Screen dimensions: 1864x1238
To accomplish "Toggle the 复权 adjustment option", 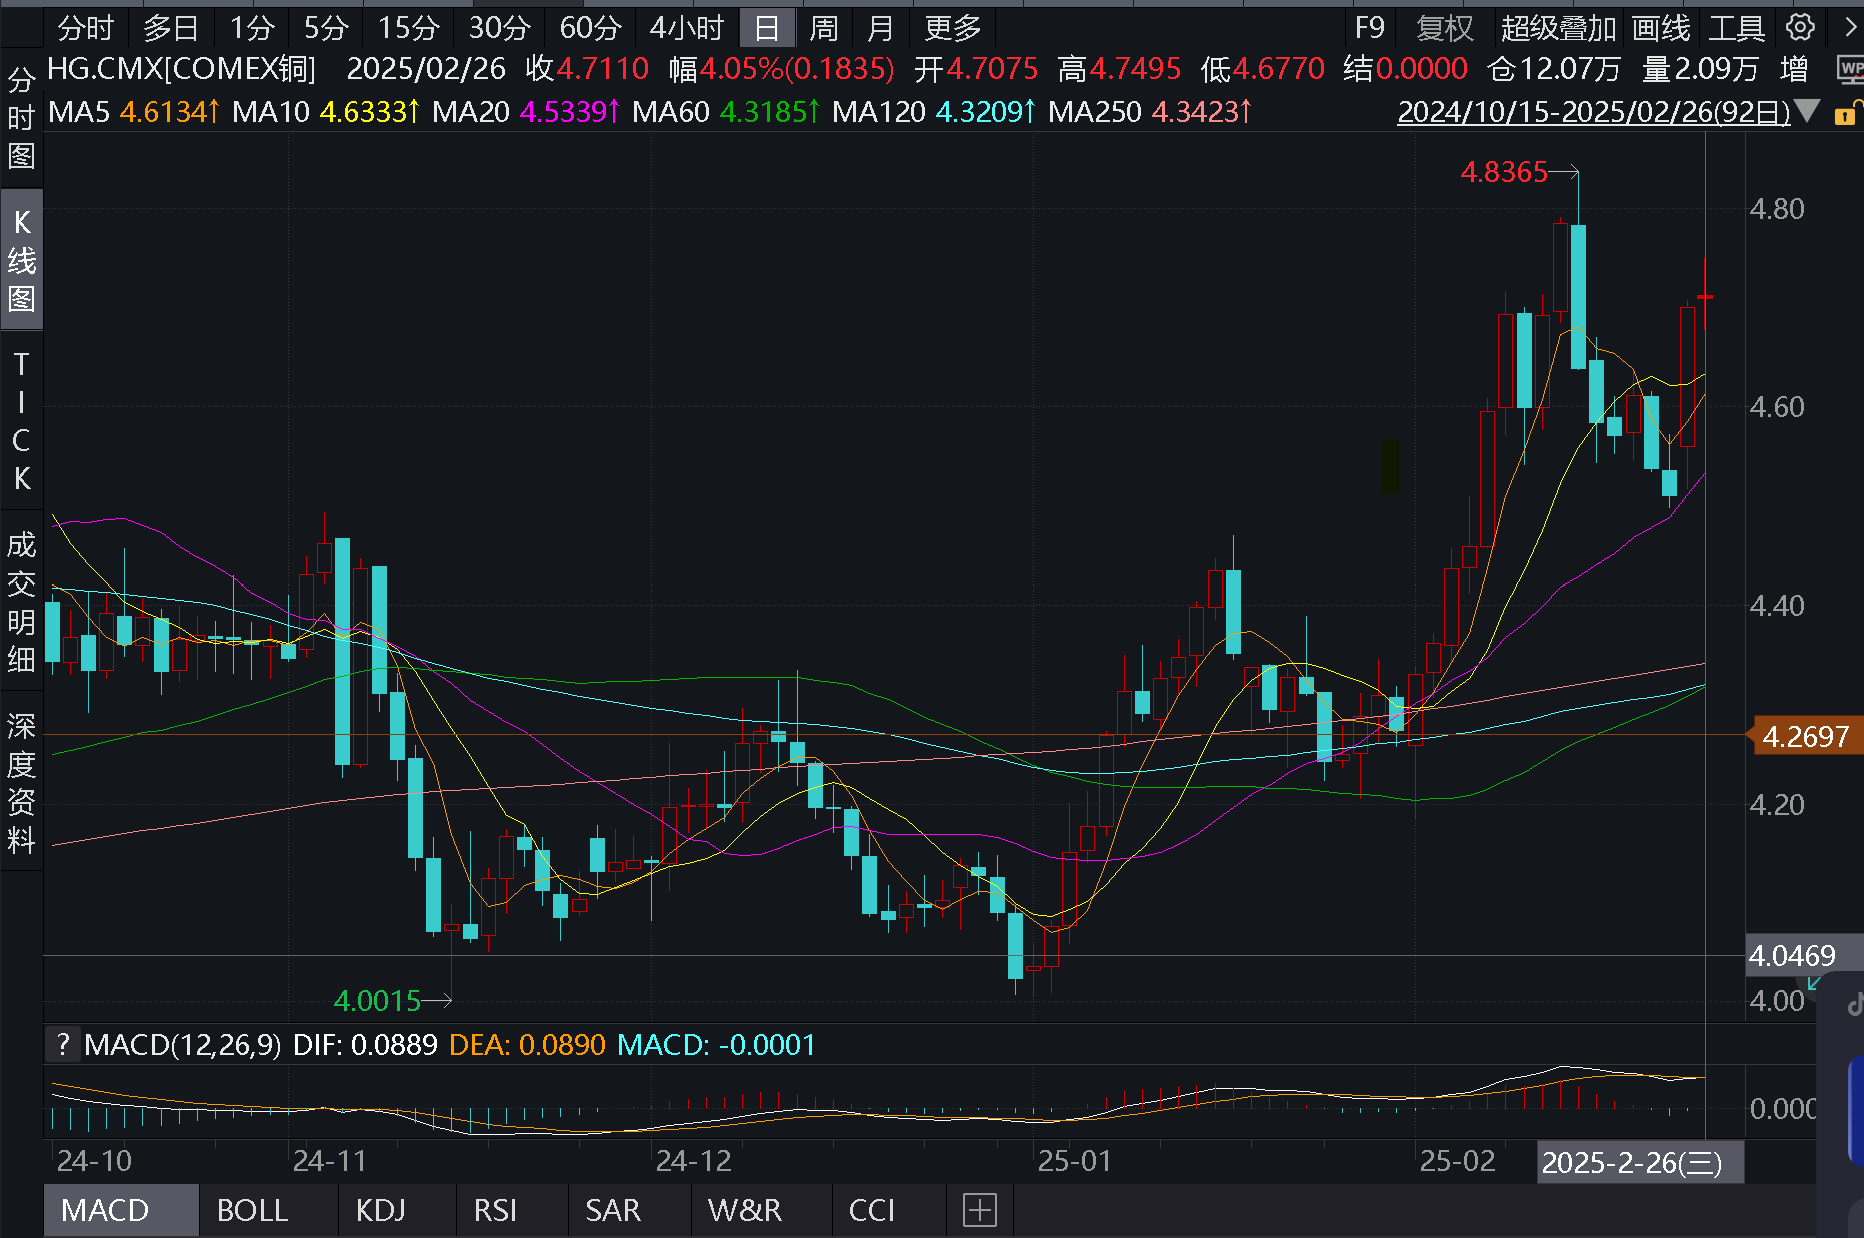I will 1445,28.
